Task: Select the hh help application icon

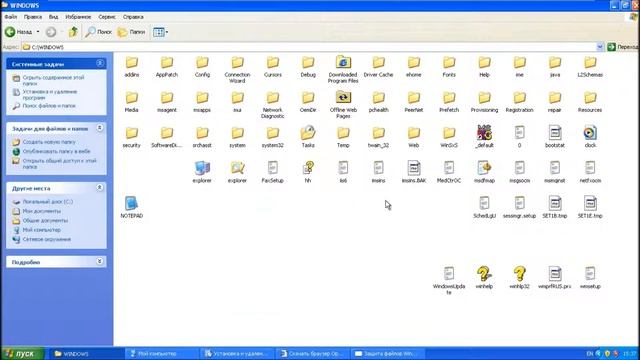Action: coord(308,168)
